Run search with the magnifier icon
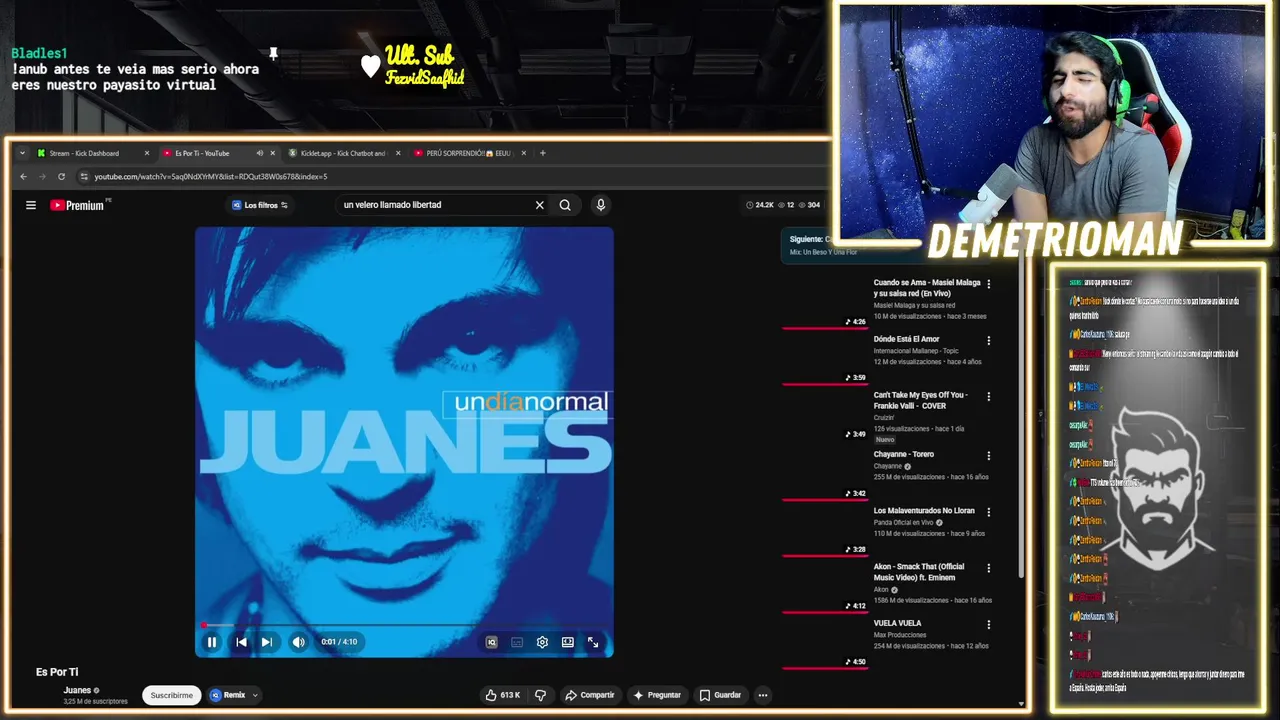The height and width of the screenshot is (720, 1280). tap(565, 205)
